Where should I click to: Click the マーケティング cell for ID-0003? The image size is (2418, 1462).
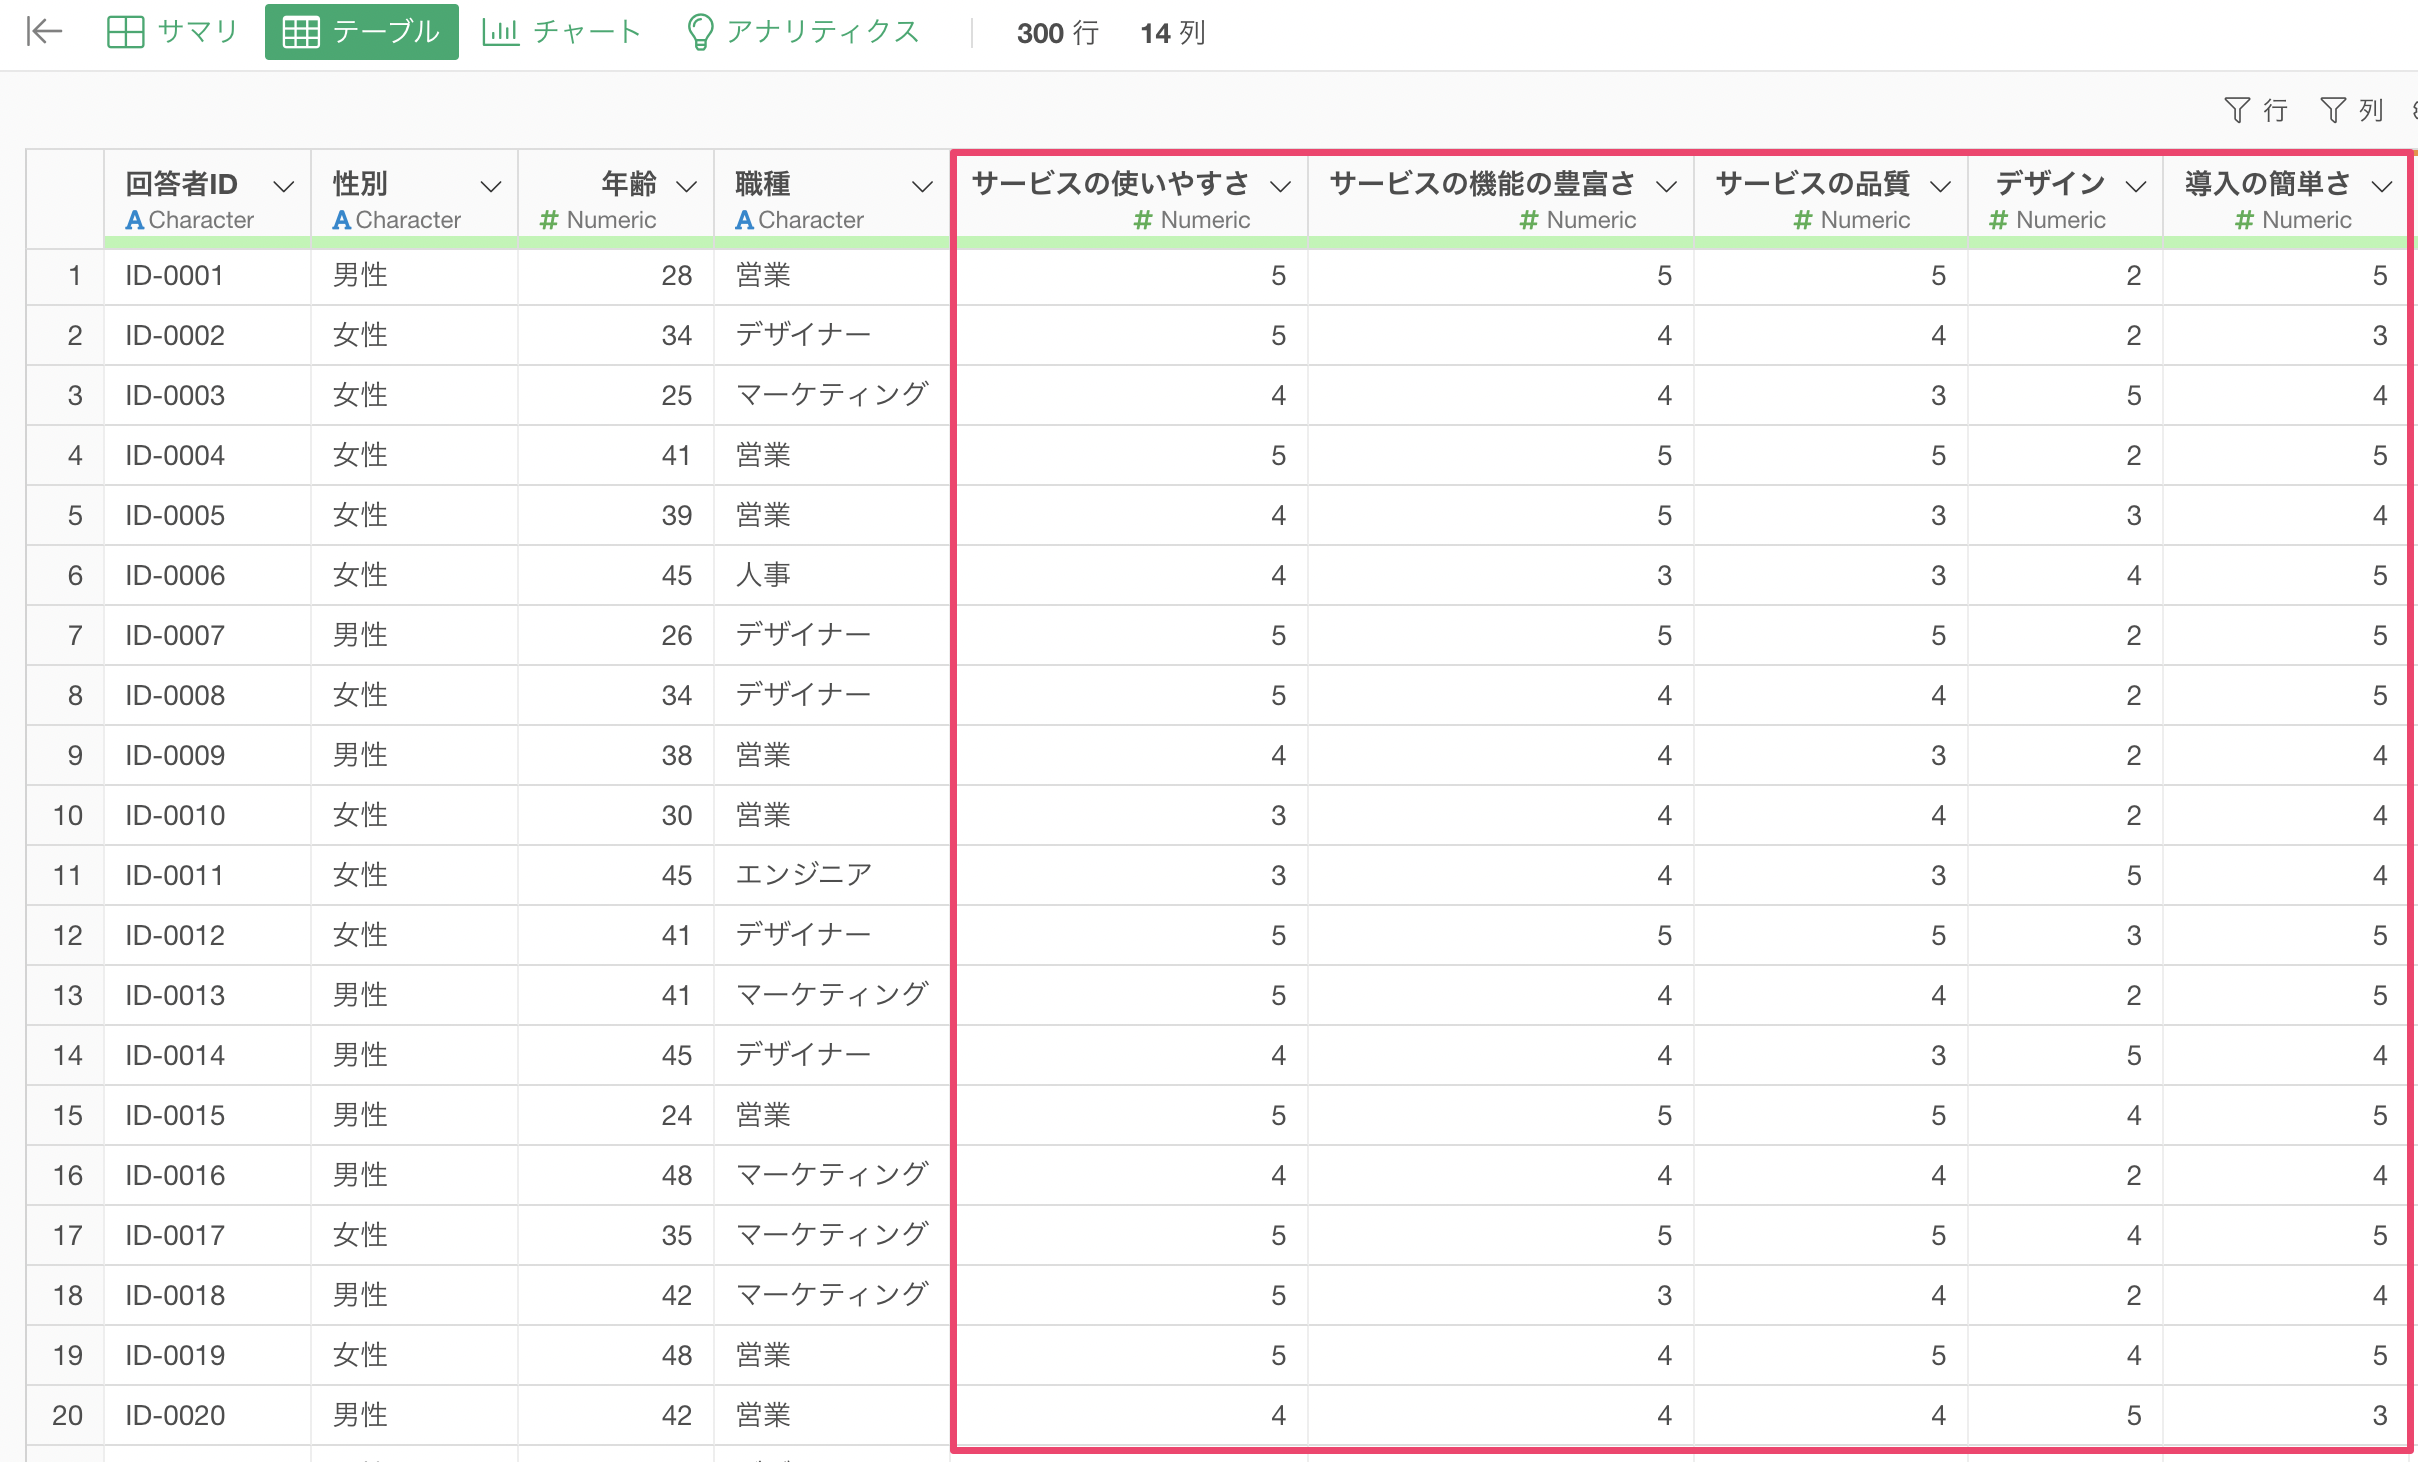coord(831,396)
